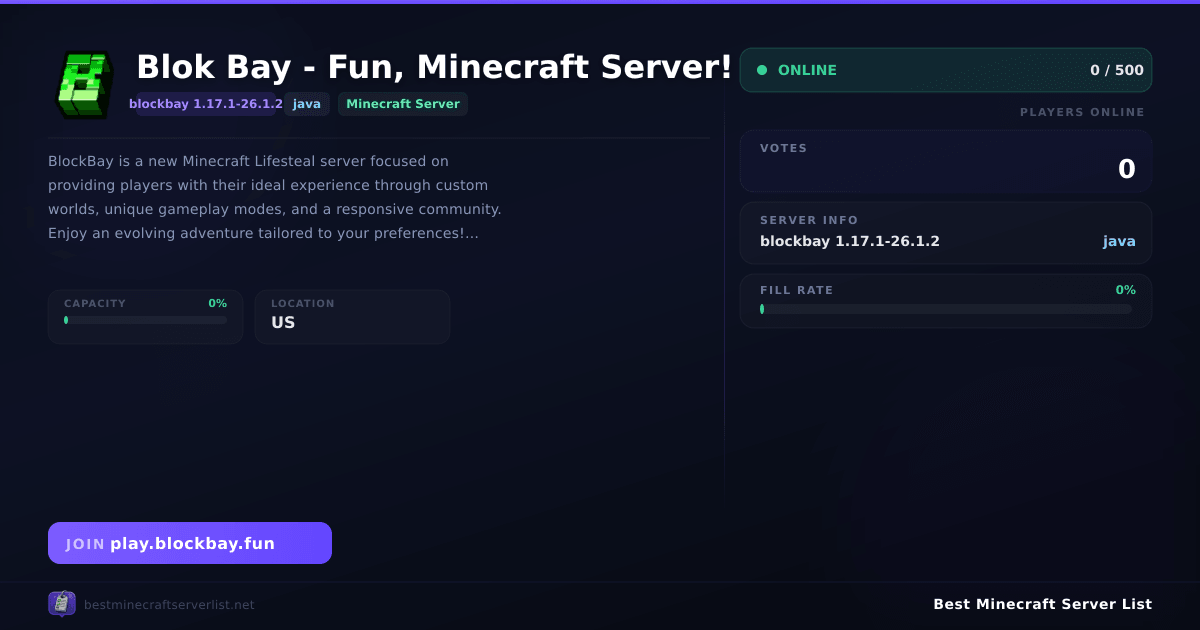Click the LOCATION label

[303, 303]
